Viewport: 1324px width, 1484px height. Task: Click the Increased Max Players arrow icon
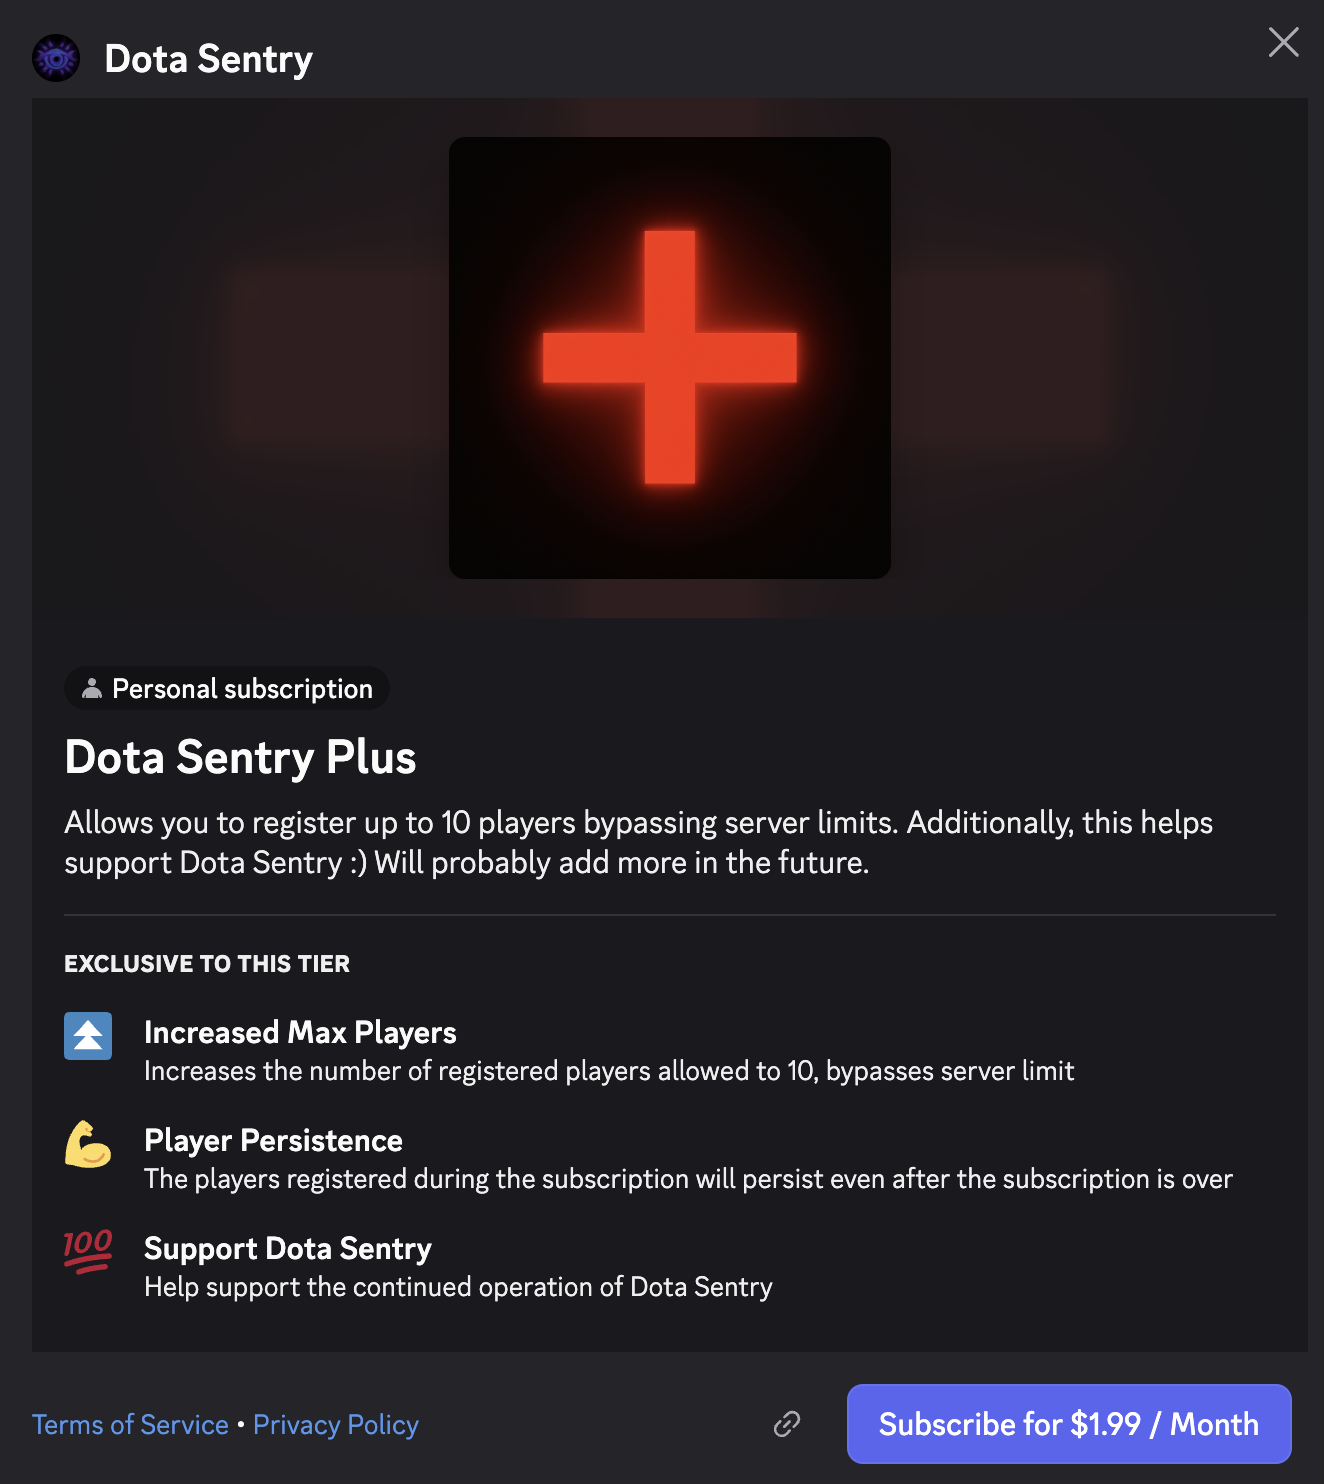88,1036
